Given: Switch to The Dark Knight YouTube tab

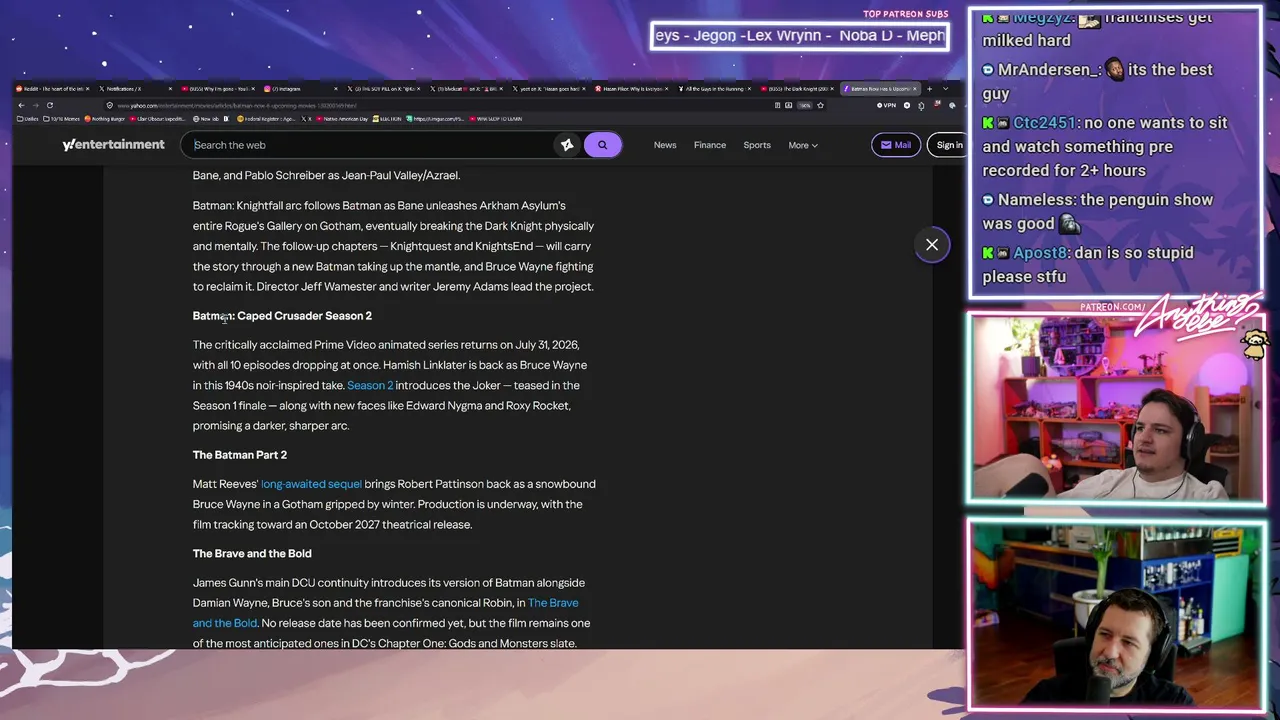Looking at the screenshot, I should point(799,89).
